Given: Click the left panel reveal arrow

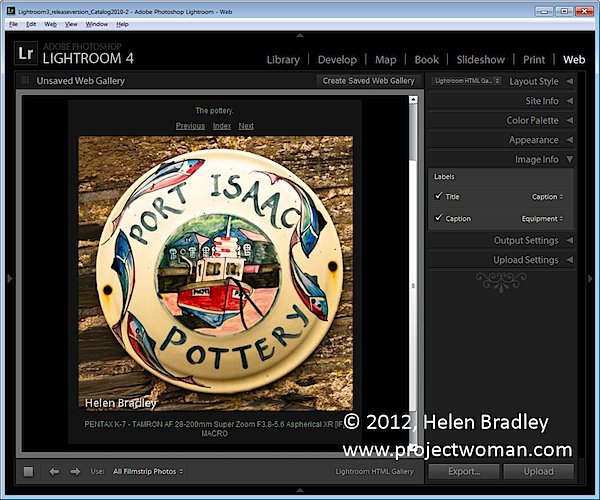Looking at the screenshot, I should pos(10,279).
